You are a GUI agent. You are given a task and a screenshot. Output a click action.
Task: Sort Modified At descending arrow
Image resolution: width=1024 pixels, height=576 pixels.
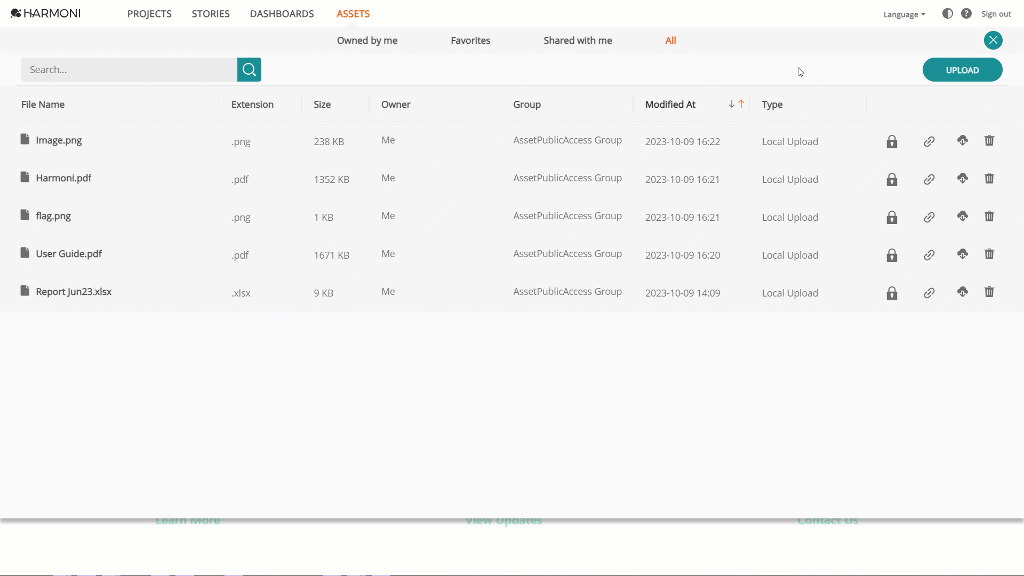731,104
